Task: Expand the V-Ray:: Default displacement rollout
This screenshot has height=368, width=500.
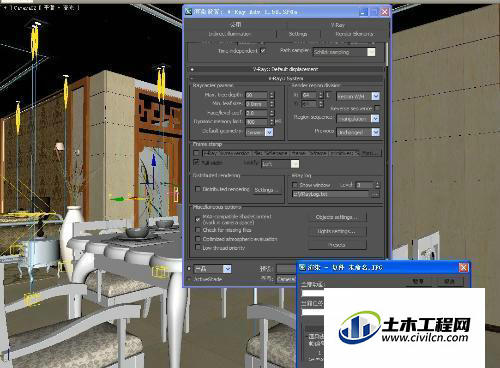Action: [x=286, y=69]
